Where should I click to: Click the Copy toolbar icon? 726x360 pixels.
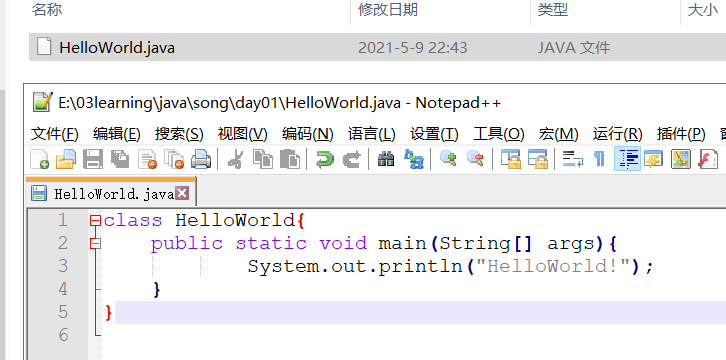pos(263,159)
